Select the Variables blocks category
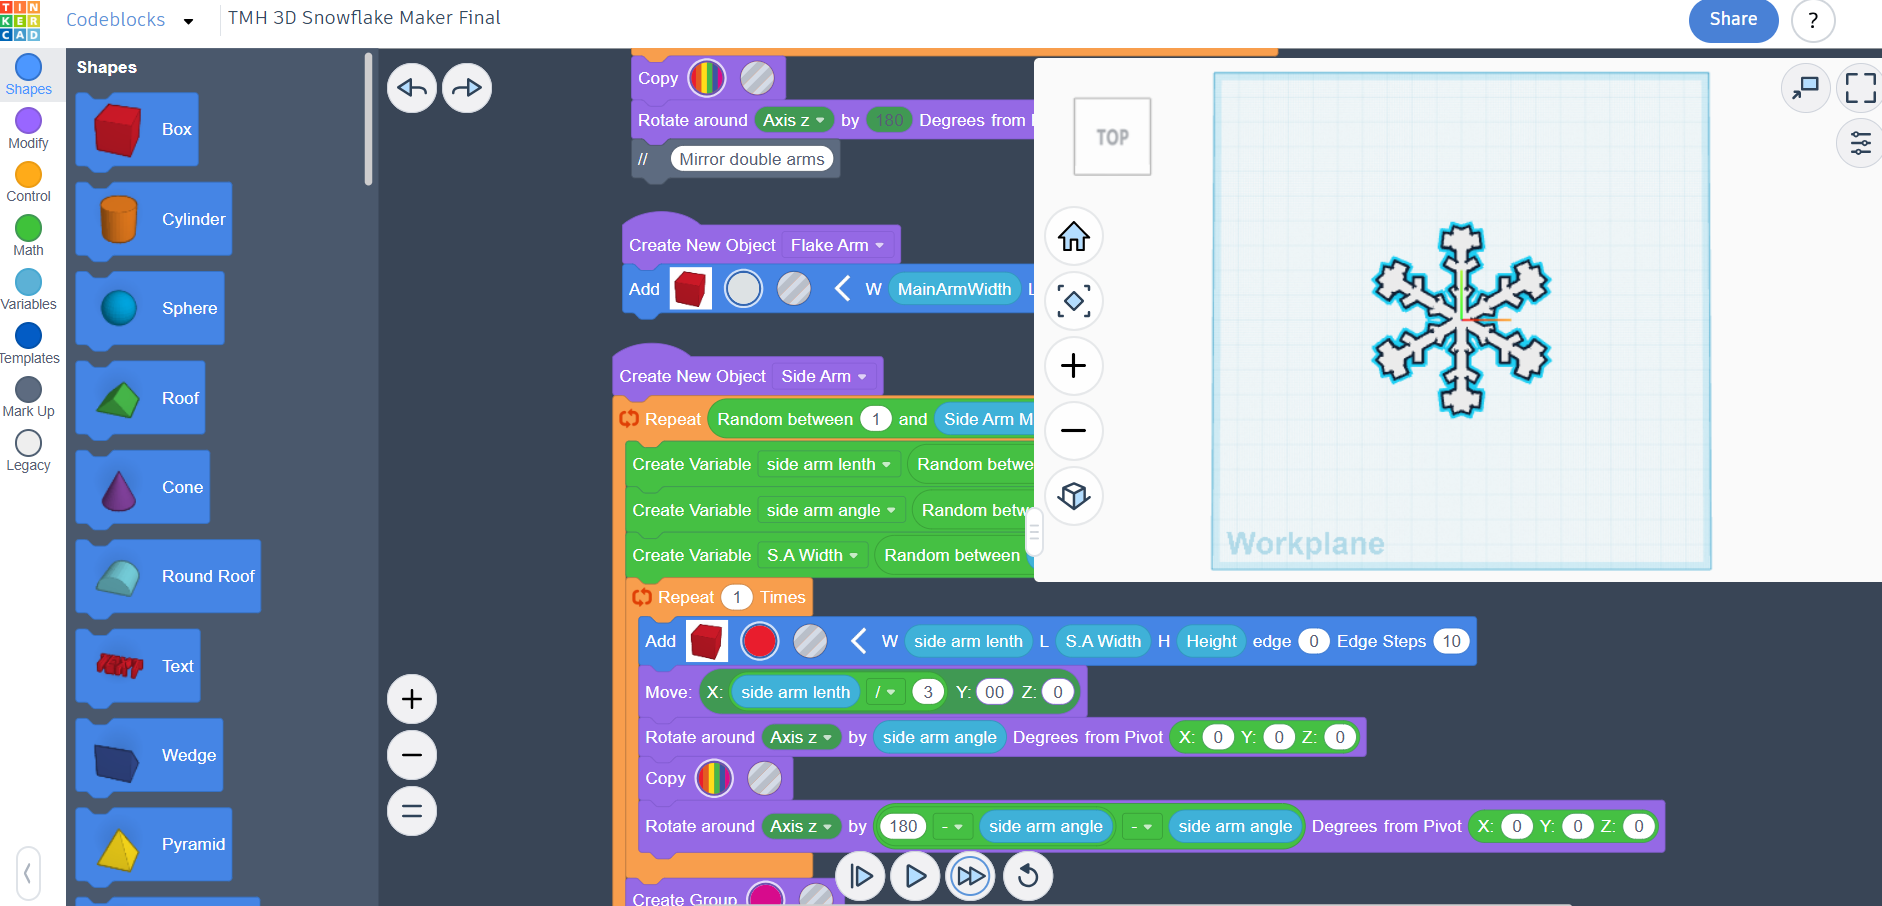Image resolution: width=1882 pixels, height=906 pixels. pos(28,290)
